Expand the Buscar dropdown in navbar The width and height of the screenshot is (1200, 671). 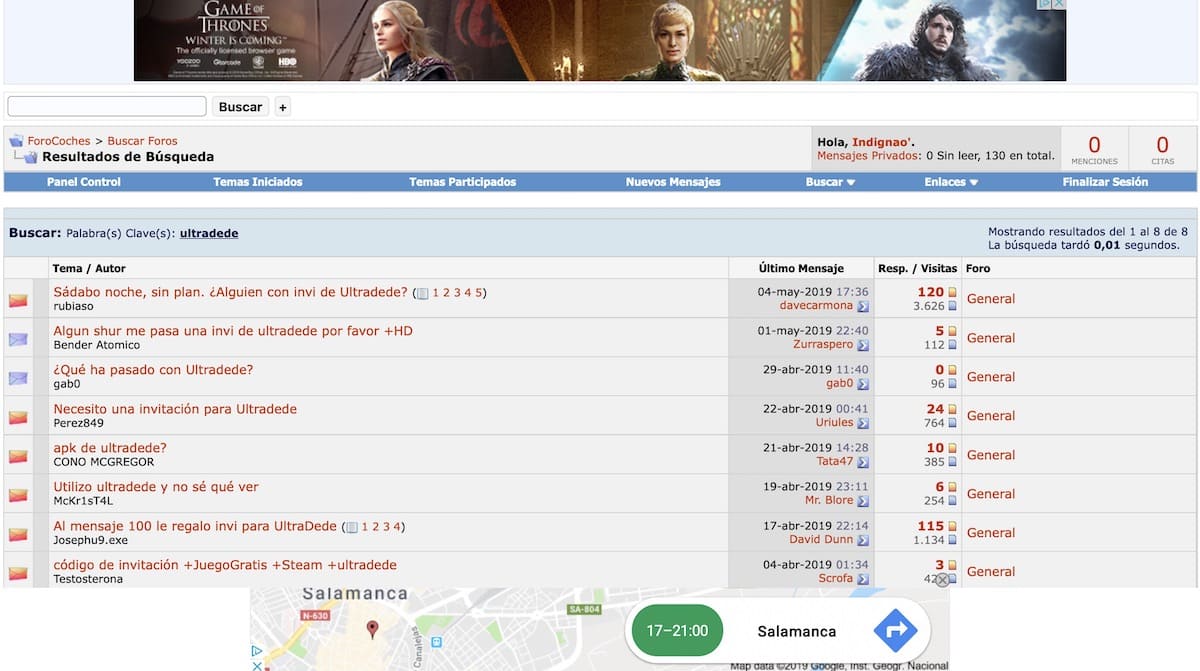tap(830, 182)
